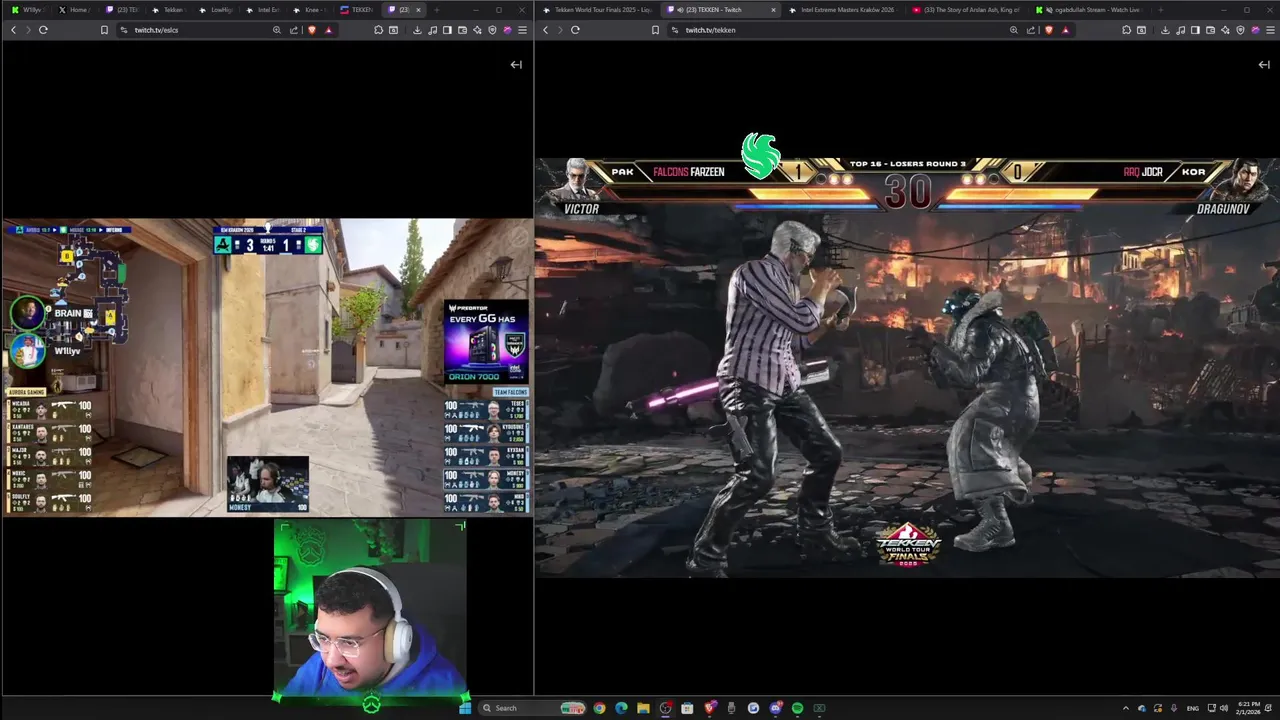
Task: Open the main menu in the eslcs window
Action: (x=522, y=30)
